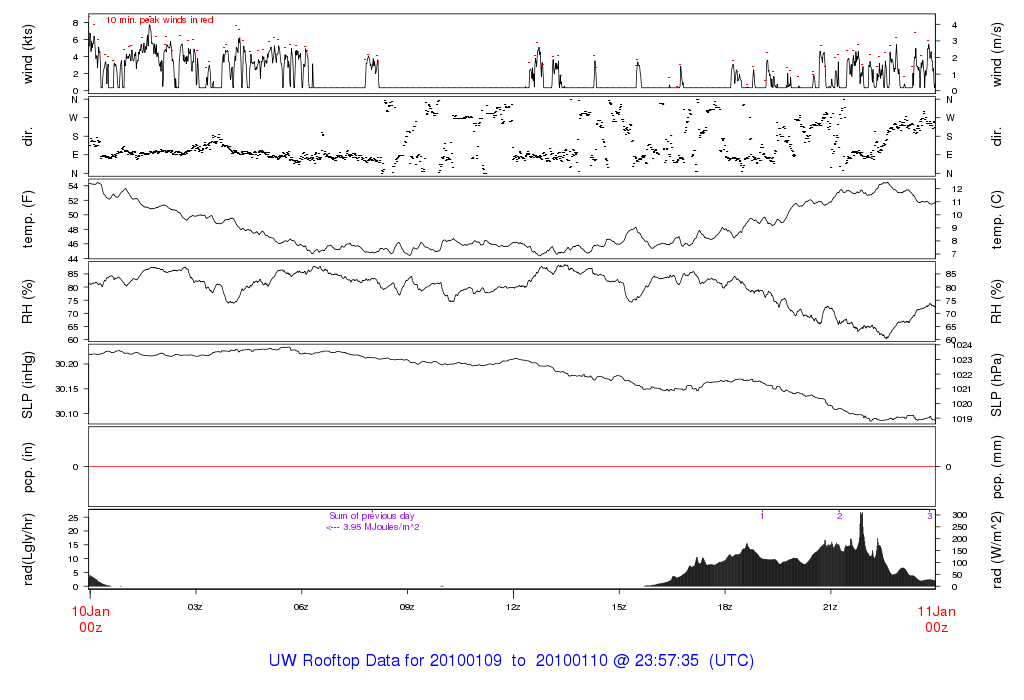Click the 12z time axis tick label
The height and width of the screenshot is (700, 1024).
(513, 607)
